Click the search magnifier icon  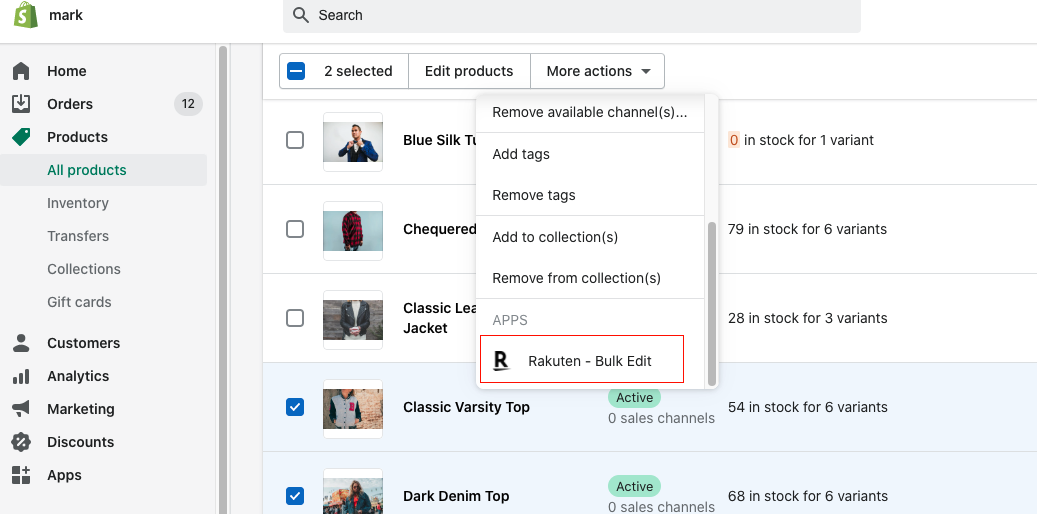pyautogui.click(x=301, y=15)
